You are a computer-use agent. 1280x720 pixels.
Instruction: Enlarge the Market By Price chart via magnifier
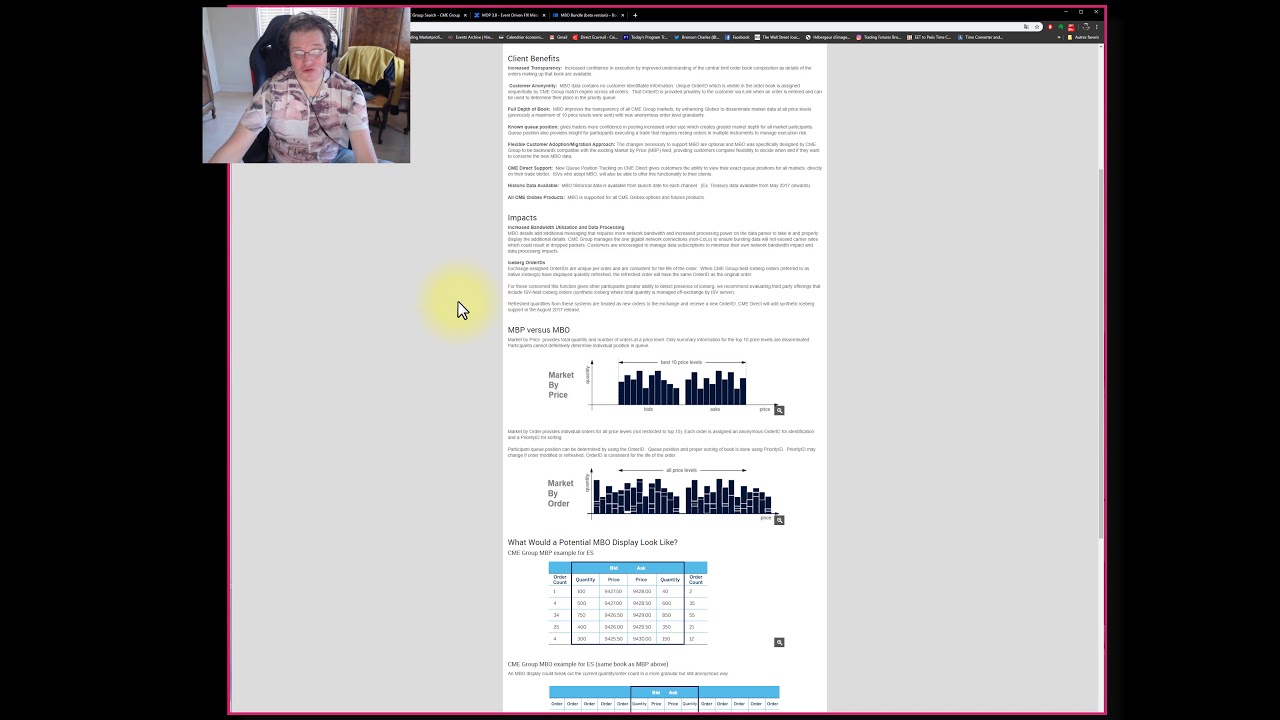(779, 410)
